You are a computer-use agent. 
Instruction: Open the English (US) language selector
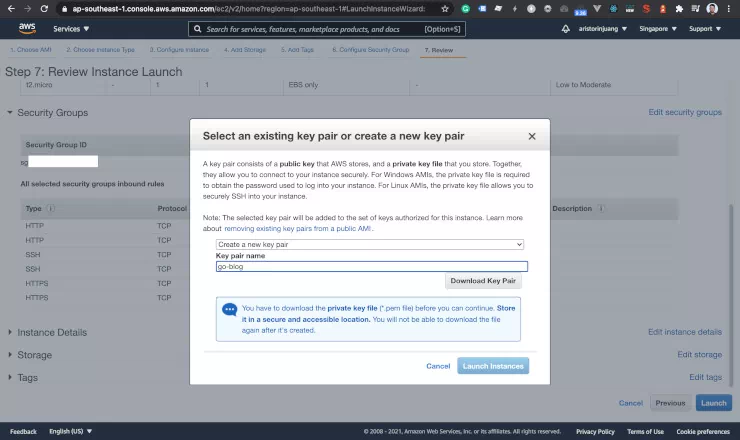click(x=71, y=431)
